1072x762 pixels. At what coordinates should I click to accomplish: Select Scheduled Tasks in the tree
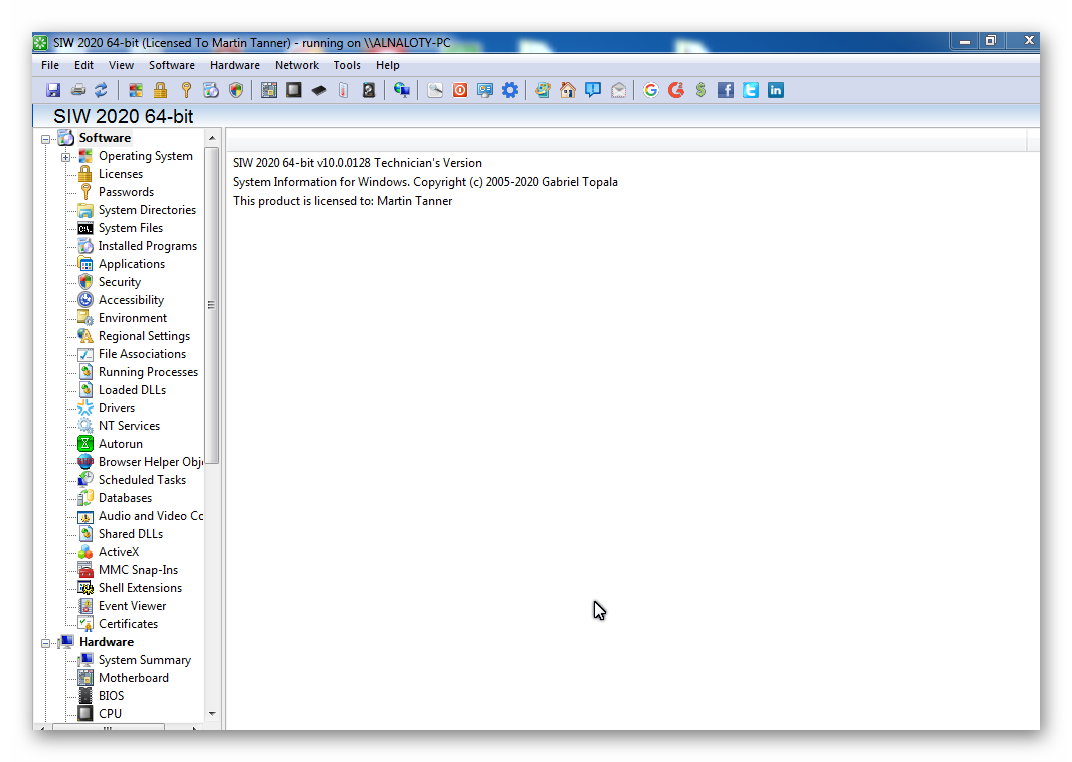(x=142, y=480)
